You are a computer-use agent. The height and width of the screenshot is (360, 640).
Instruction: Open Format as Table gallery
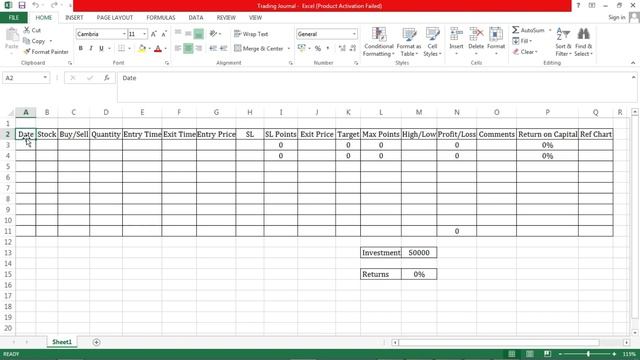409,42
